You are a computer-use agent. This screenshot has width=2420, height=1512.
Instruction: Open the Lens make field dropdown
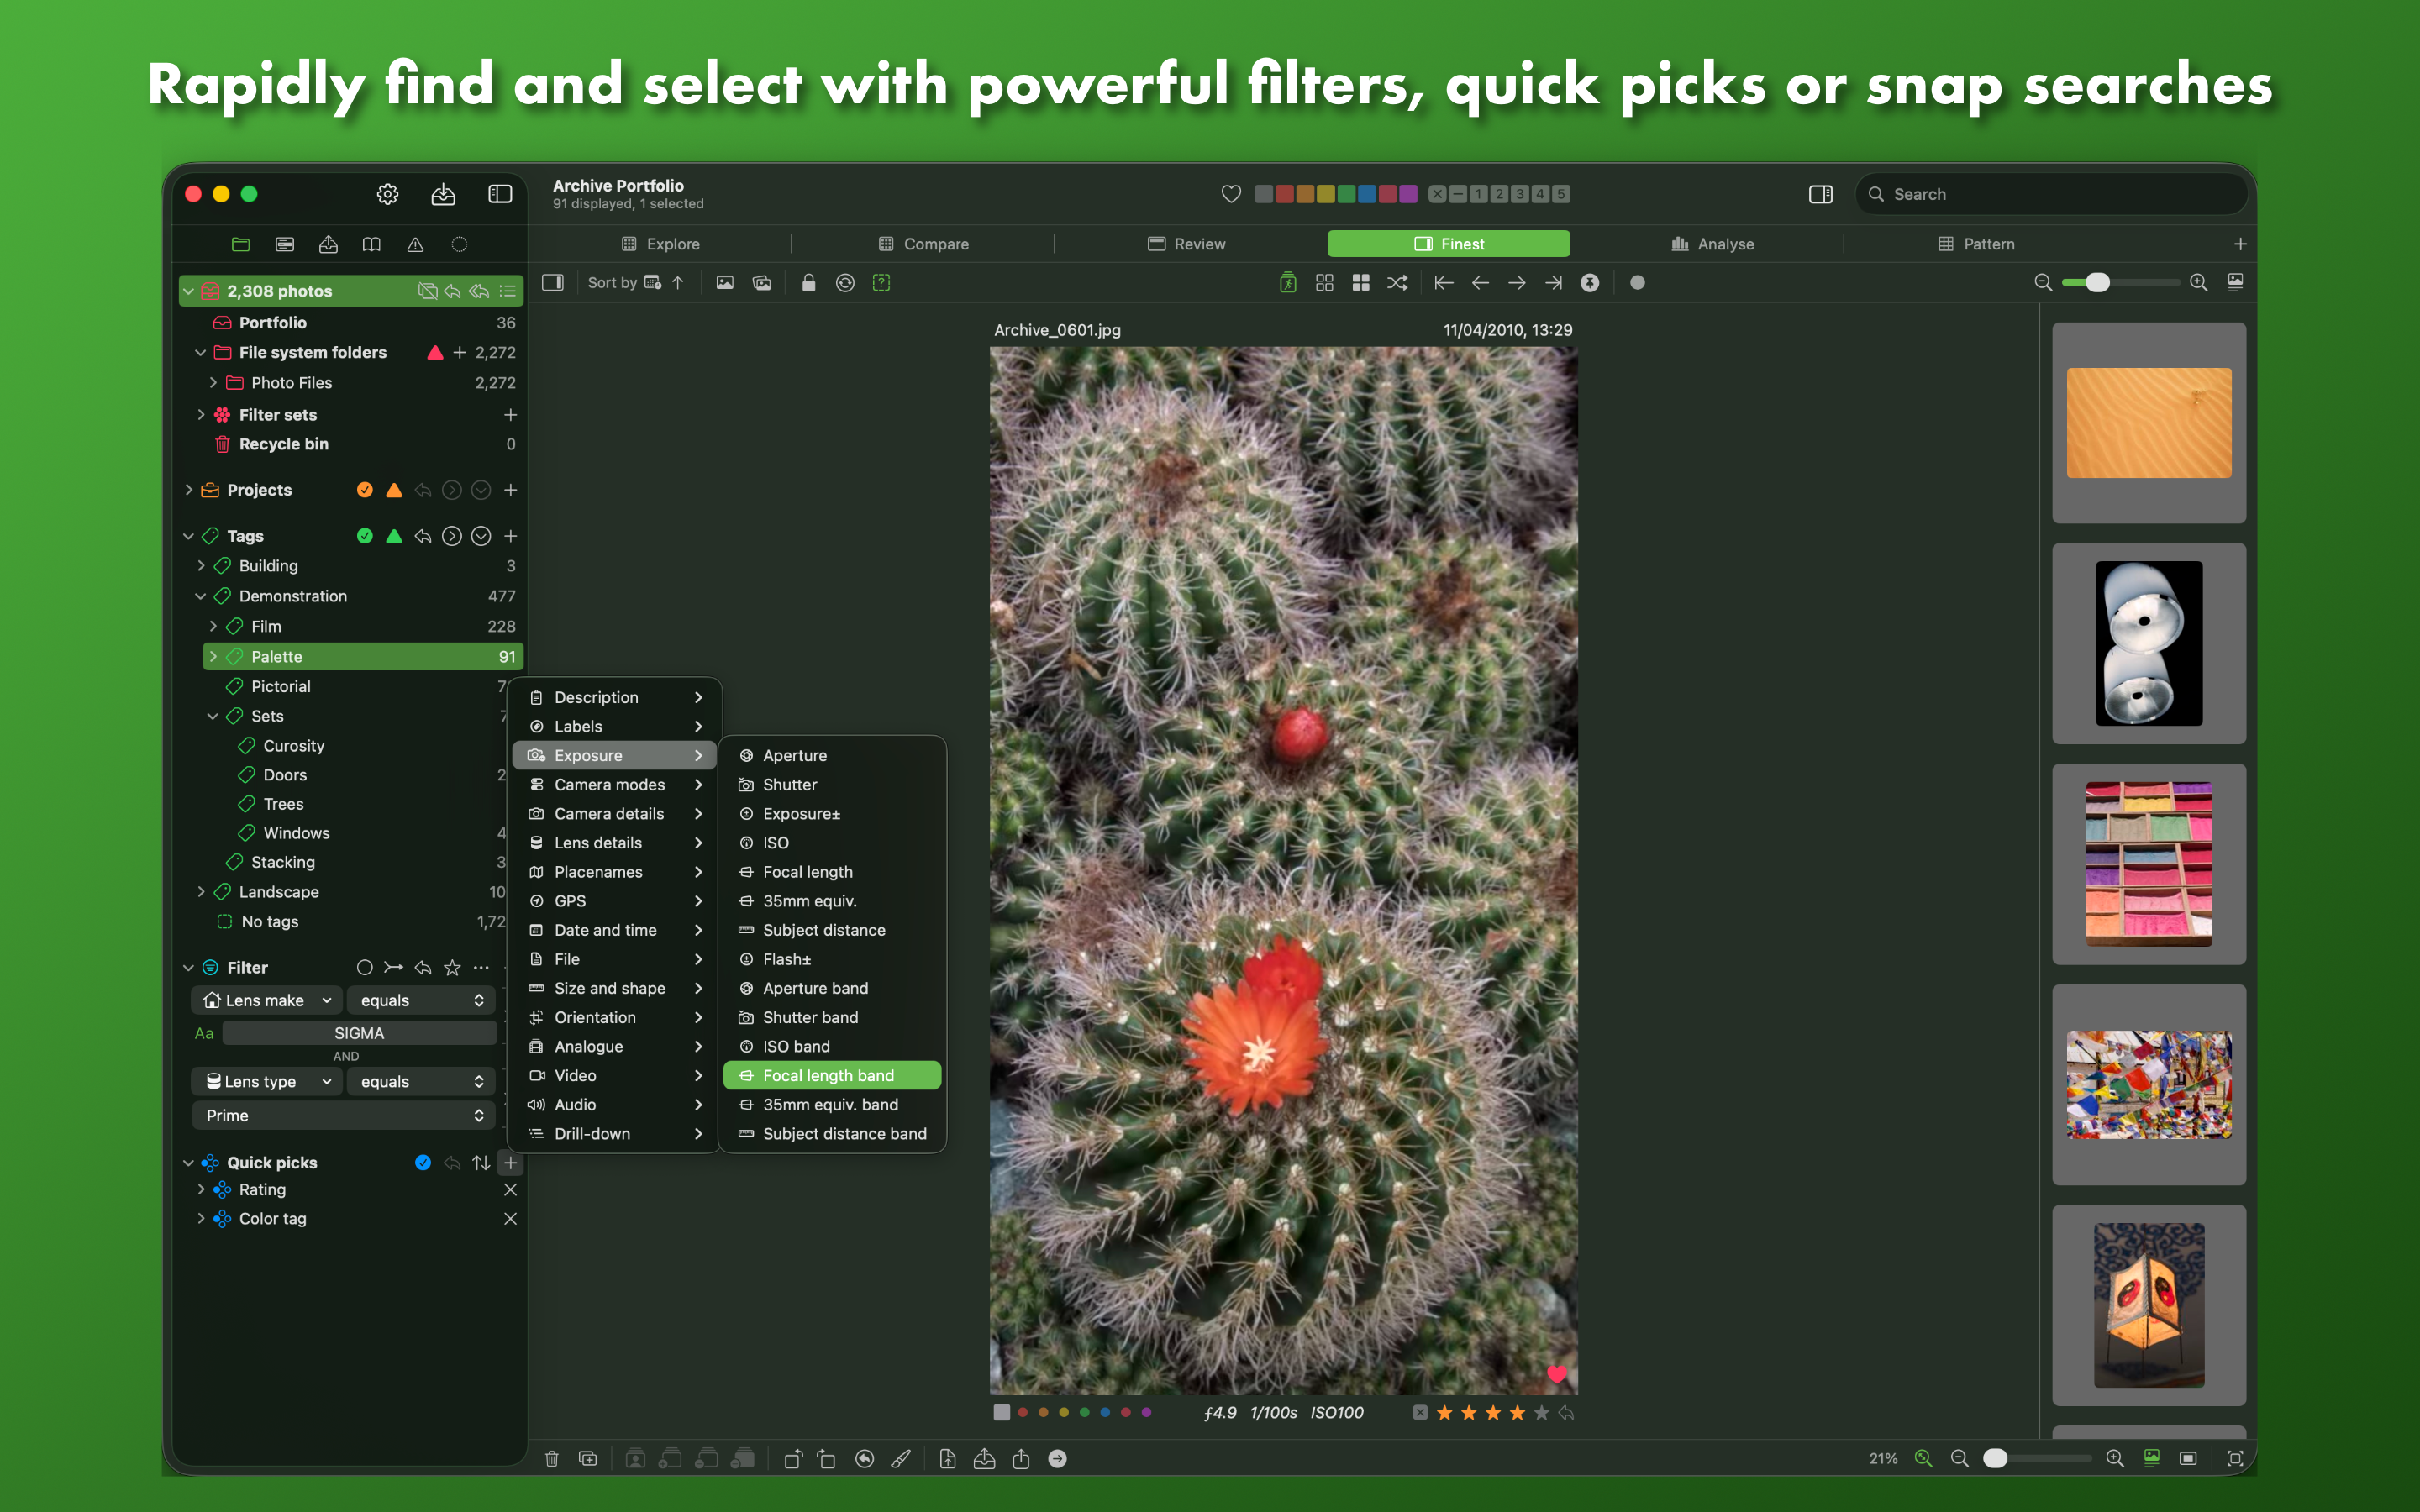pos(266,1000)
